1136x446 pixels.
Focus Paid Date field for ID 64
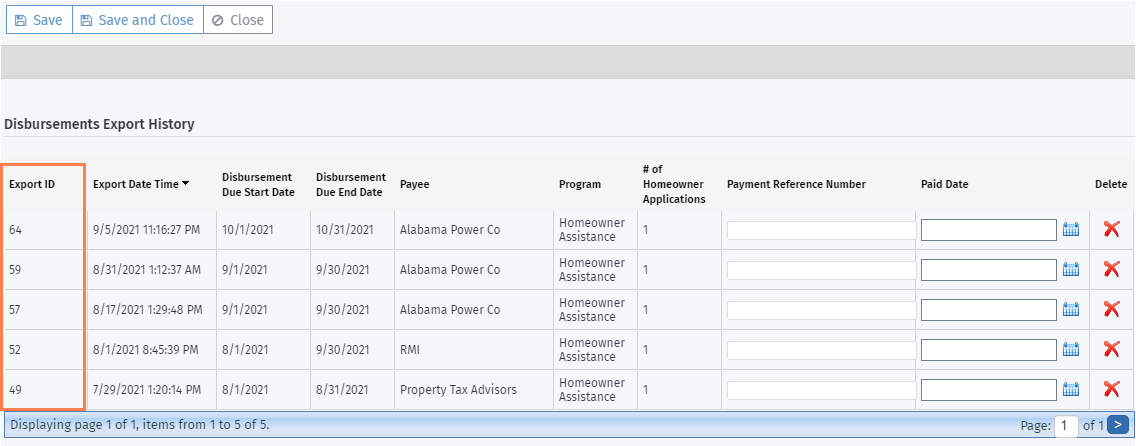click(989, 230)
